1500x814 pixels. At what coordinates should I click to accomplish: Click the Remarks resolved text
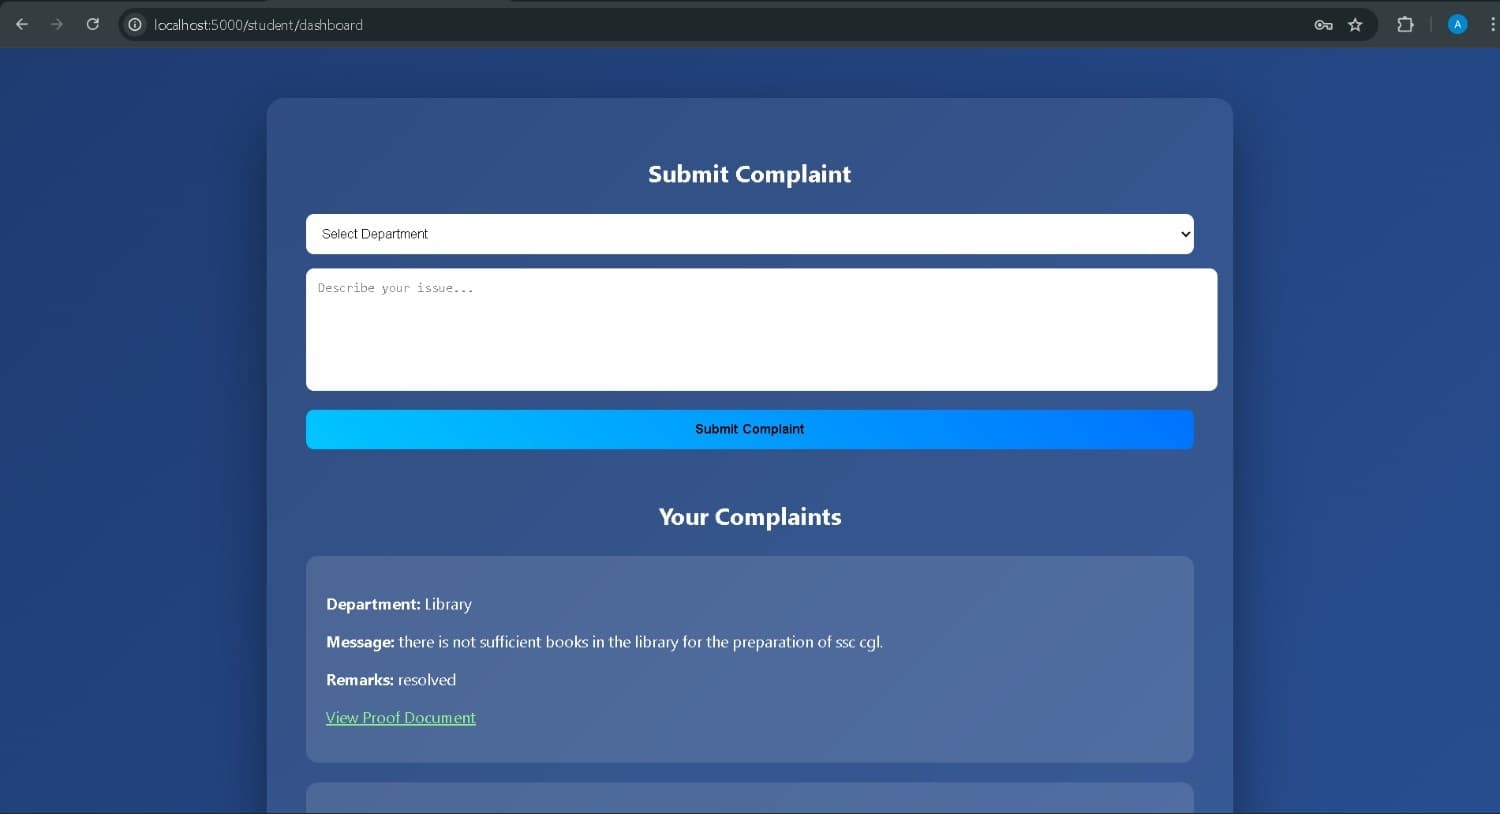390,679
